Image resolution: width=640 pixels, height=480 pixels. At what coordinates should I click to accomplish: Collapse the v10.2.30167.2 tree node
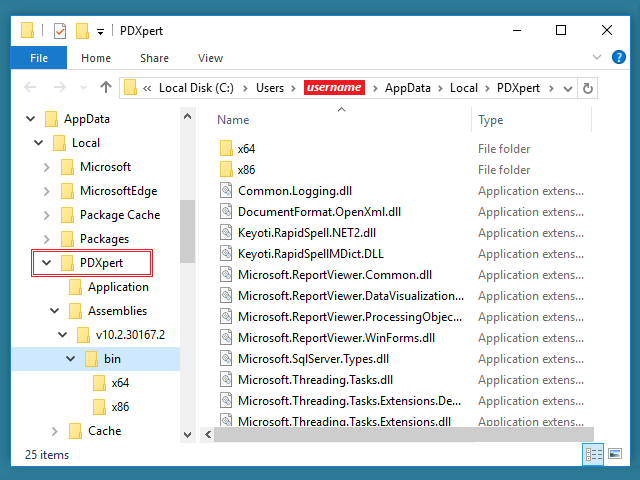(x=62, y=335)
